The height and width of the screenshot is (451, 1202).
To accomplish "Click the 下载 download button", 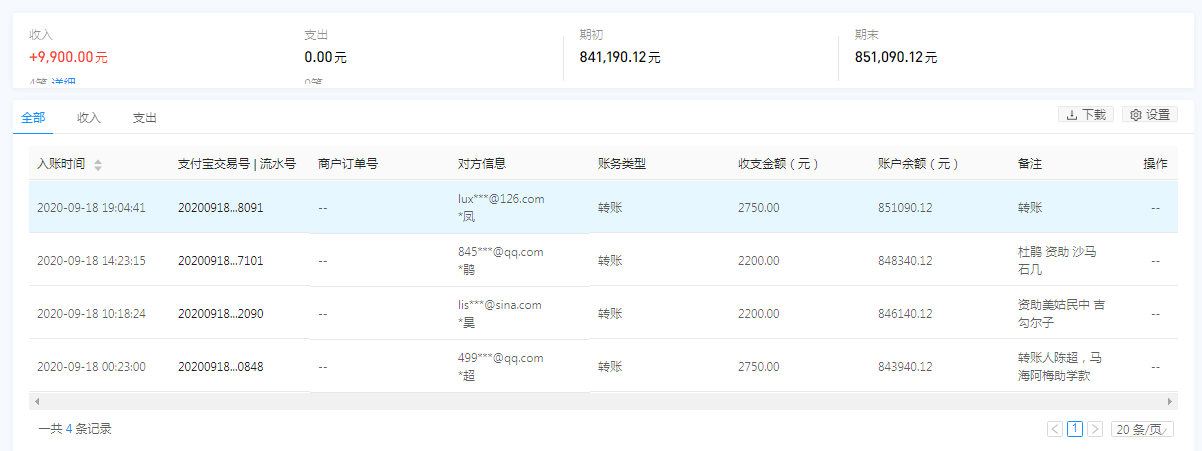I will click(x=1085, y=115).
